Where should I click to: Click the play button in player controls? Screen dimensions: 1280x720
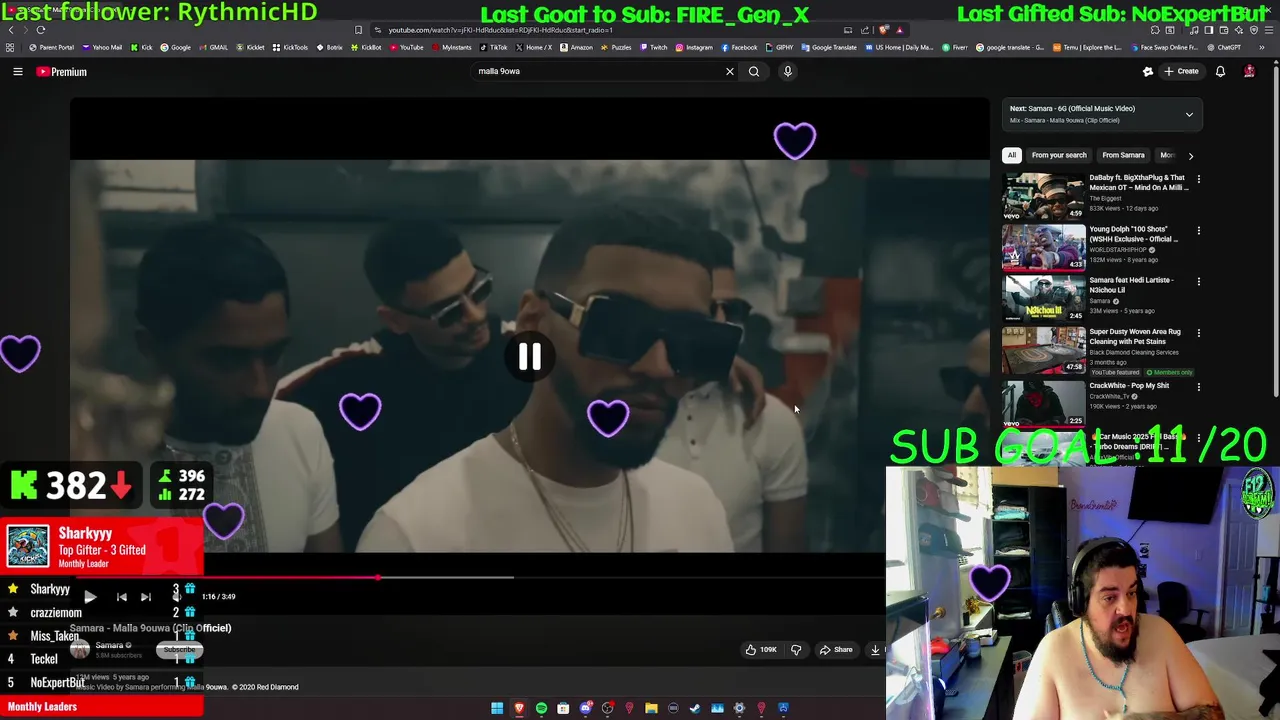click(90, 597)
